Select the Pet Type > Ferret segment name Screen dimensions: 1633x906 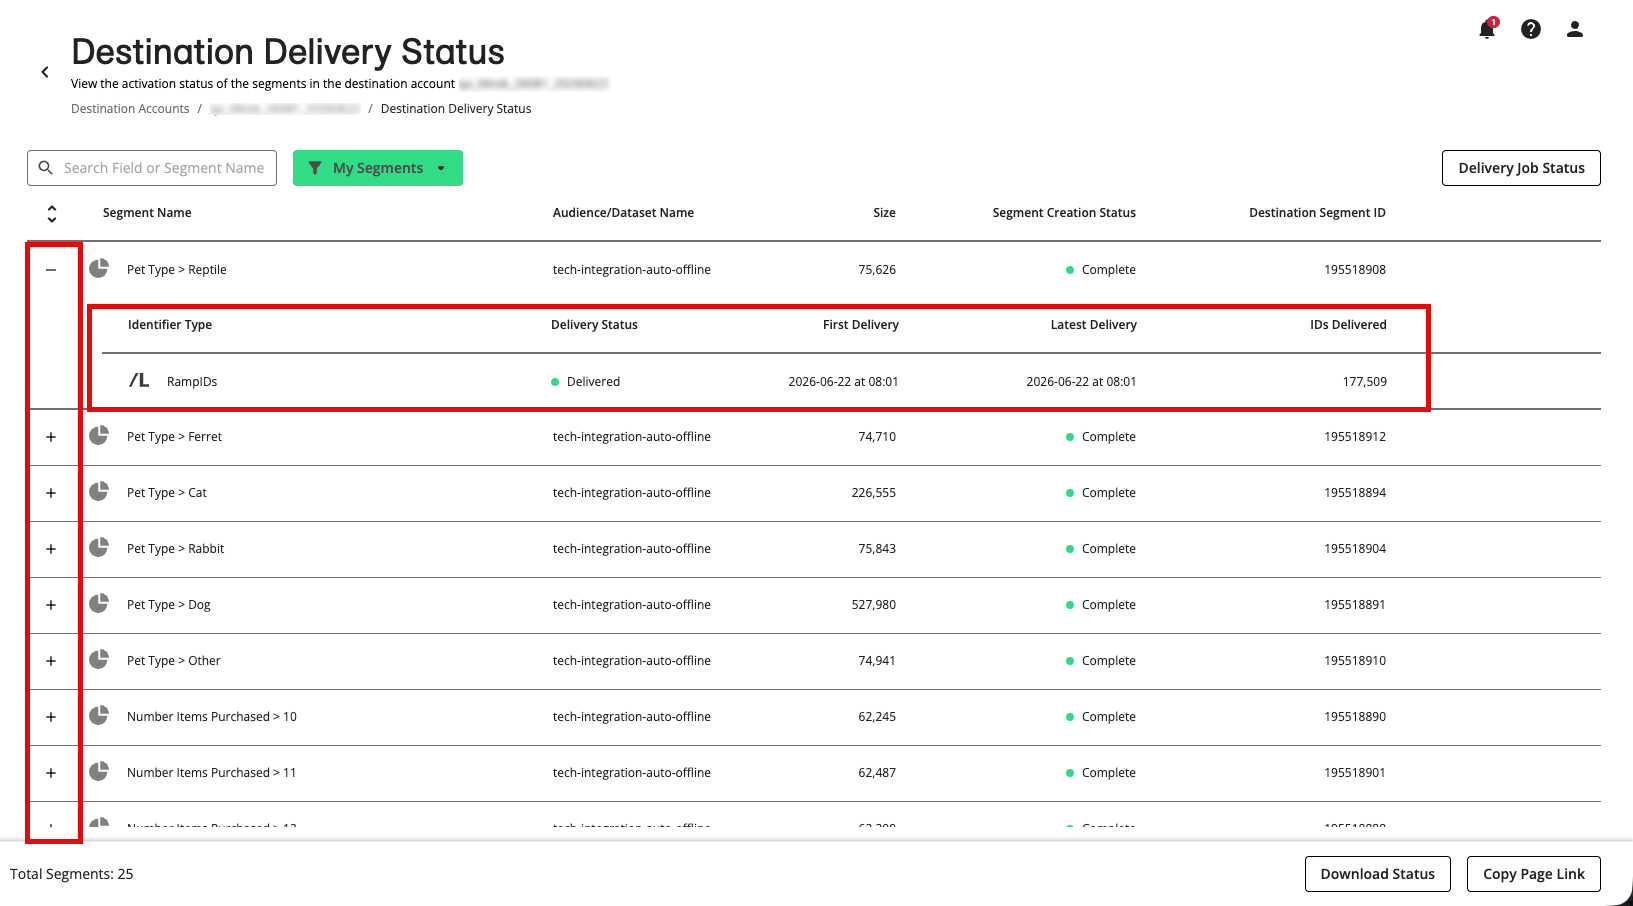point(175,437)
